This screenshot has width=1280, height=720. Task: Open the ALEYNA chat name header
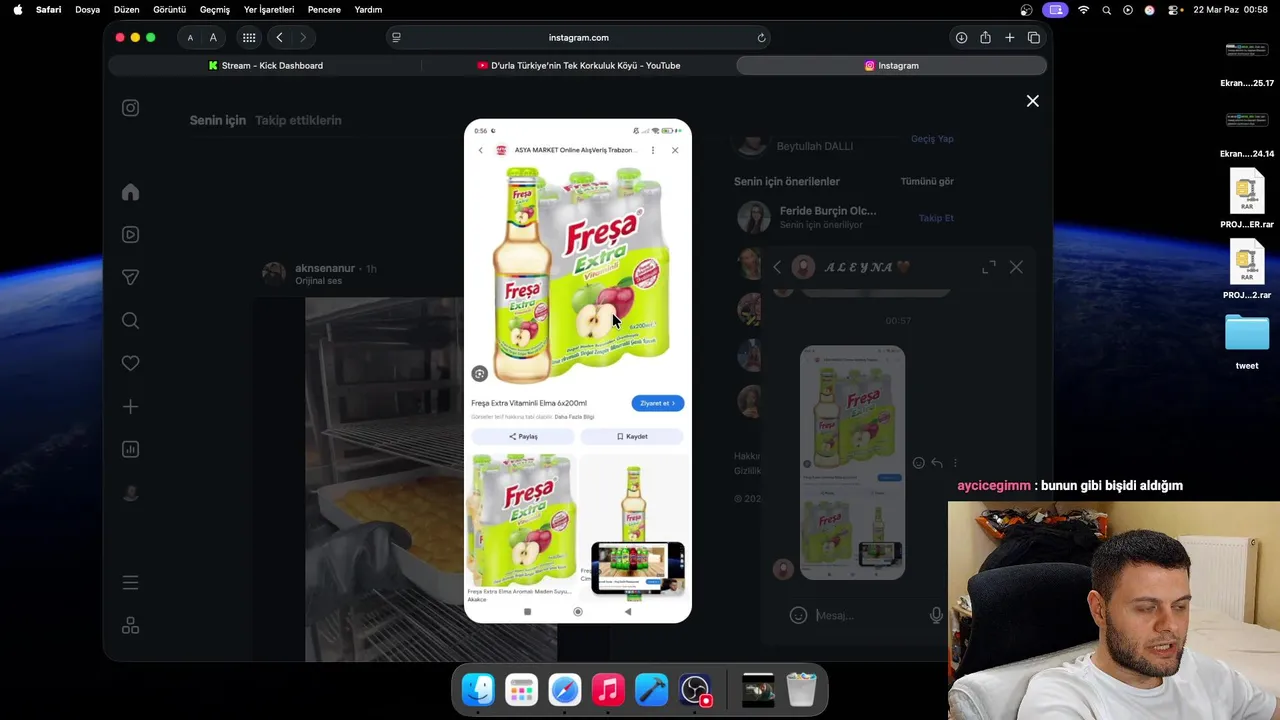[867, 267]
